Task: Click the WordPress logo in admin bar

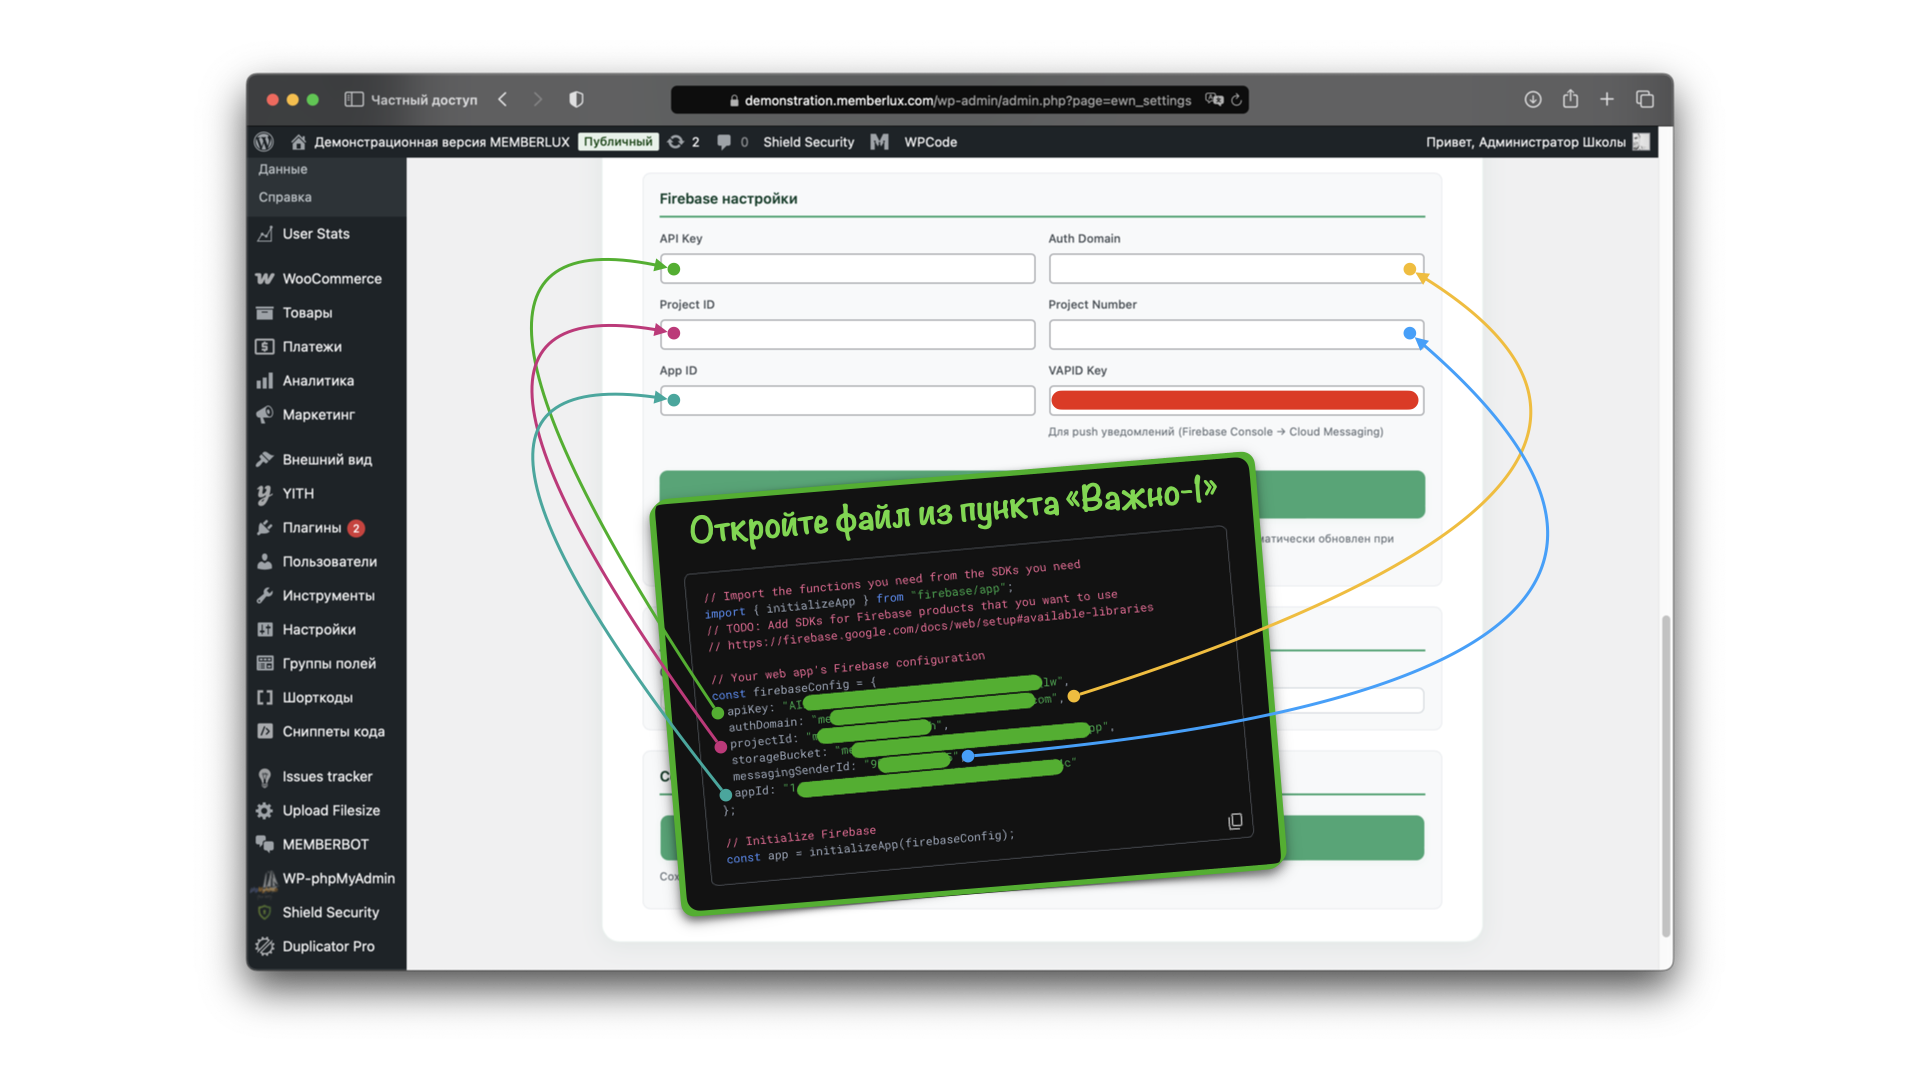Action: (264, 142)
